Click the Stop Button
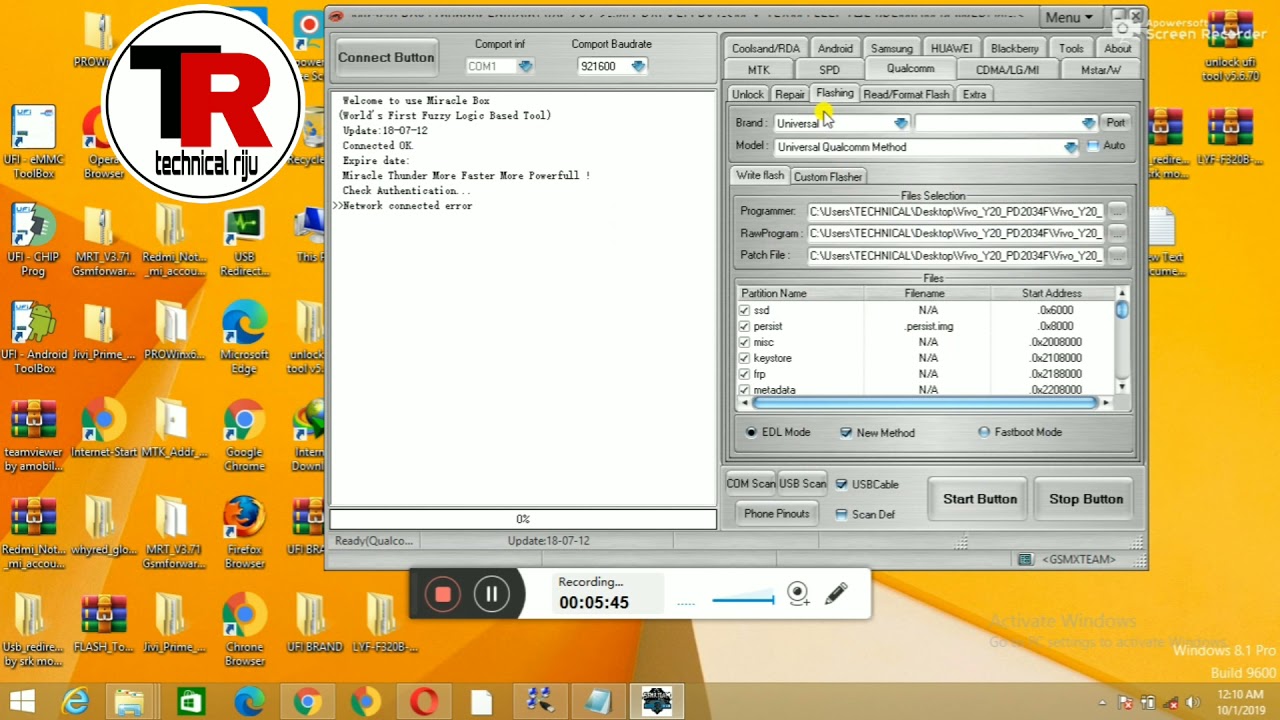The width and height of the screenshot is (1280, 720). point(1086,499)
